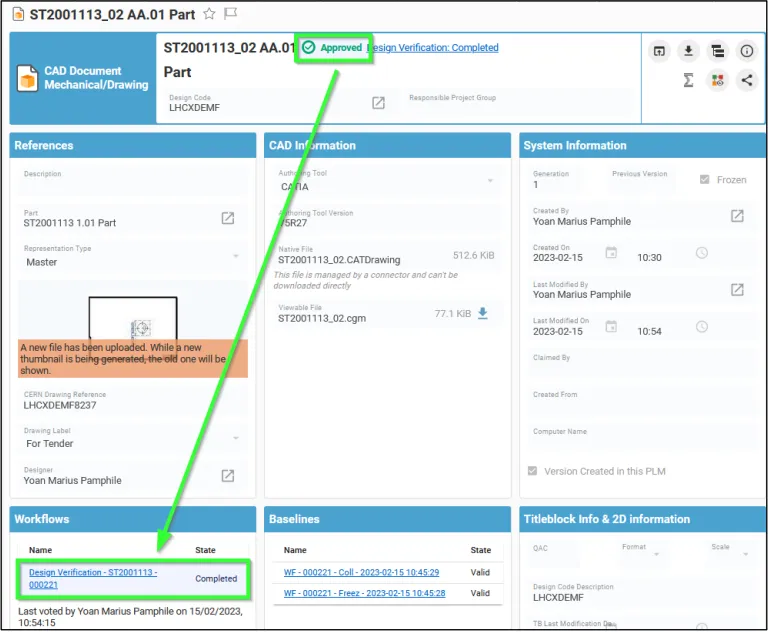
Task: Open the Last Modified By user link icon
Action: point(737,289)
